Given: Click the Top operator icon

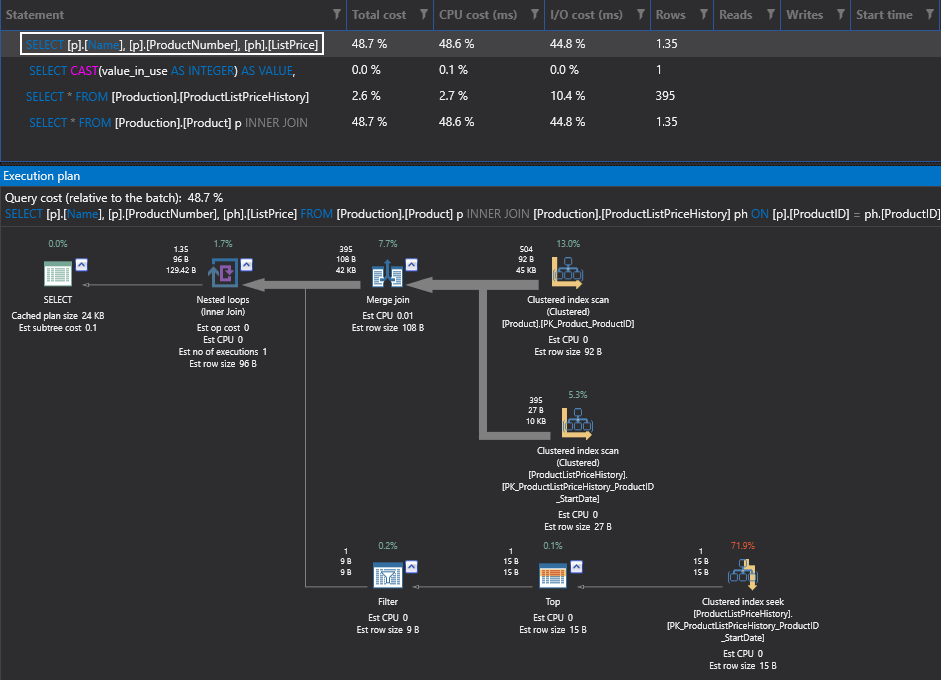Looking at the screenshot, I should click(552, 574).
